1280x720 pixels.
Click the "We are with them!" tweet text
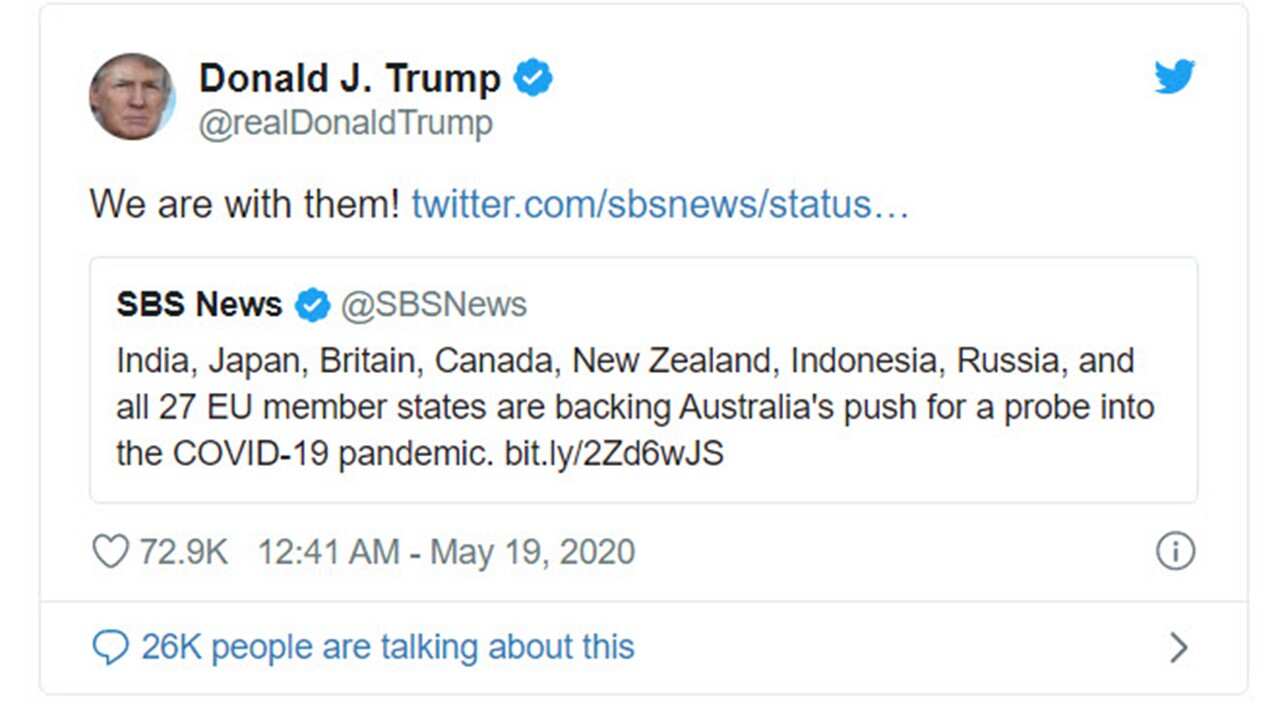pos(245,204)
